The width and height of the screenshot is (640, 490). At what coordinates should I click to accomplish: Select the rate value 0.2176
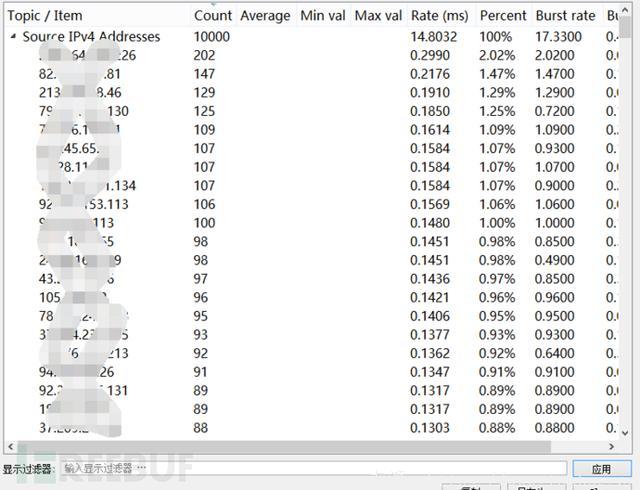(430, 74)
